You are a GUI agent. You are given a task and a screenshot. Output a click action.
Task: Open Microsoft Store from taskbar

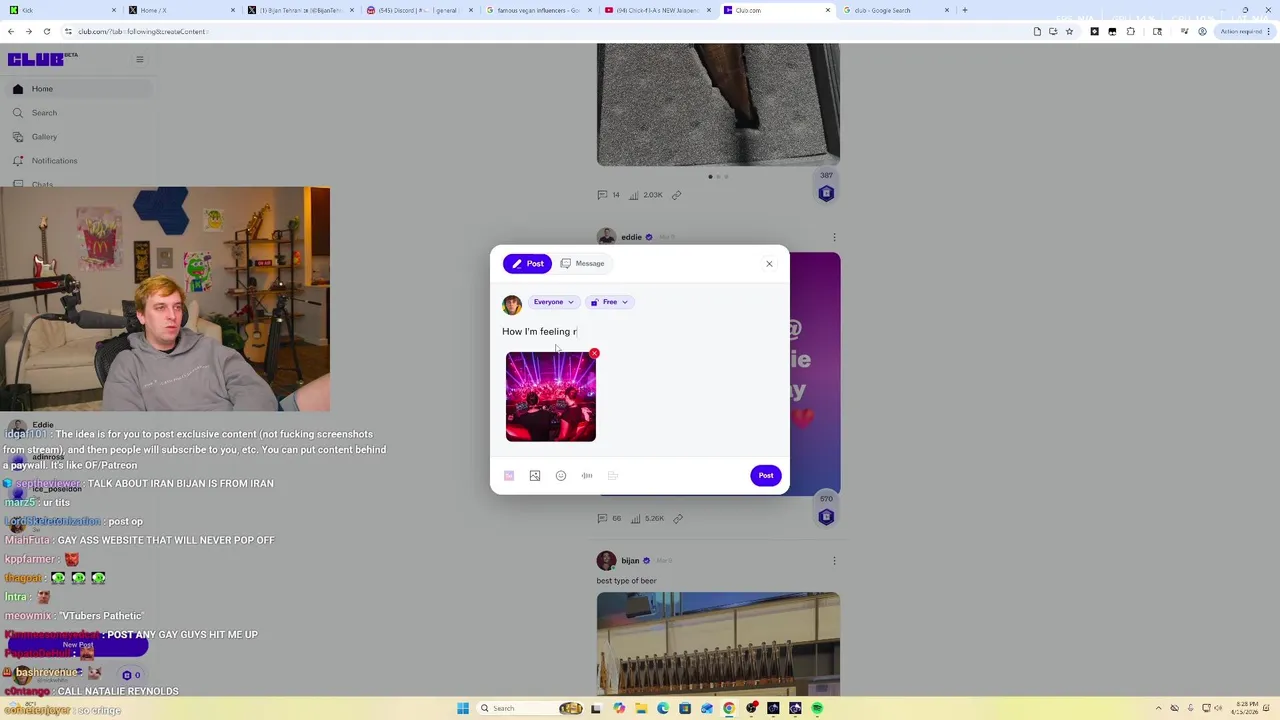tap(685, 709)
